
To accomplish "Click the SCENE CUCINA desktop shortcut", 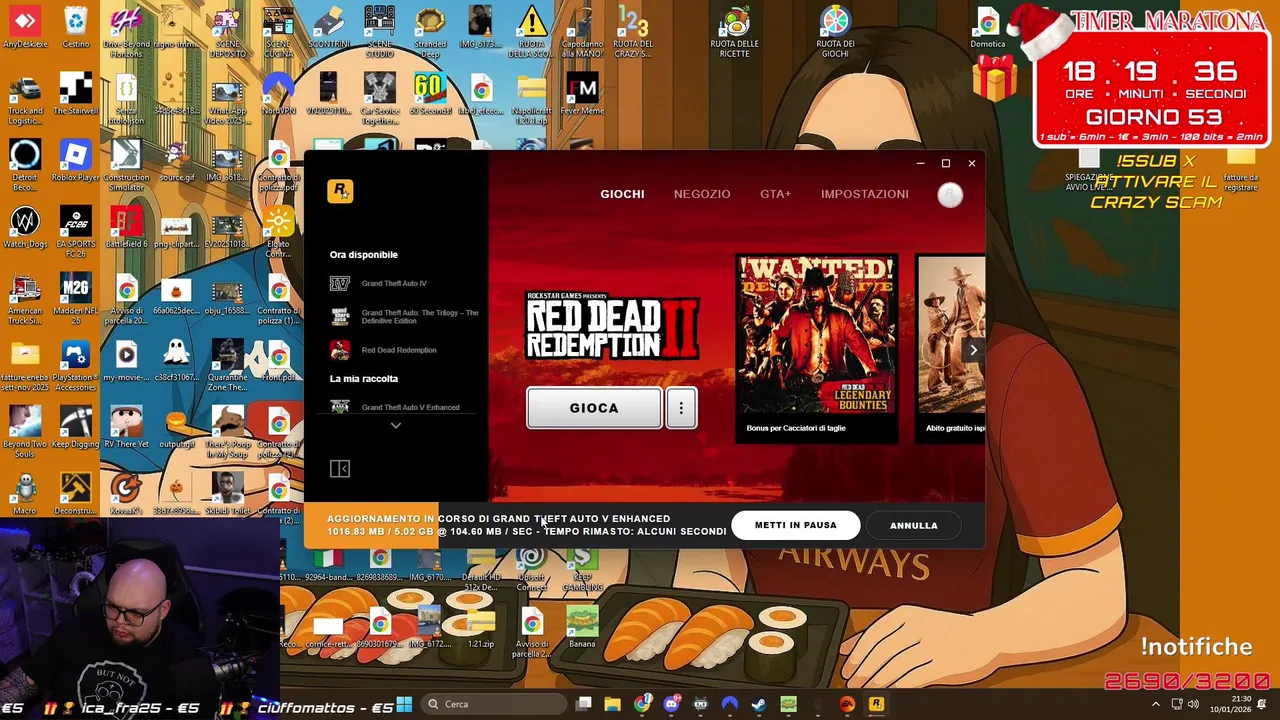I will [x=278, y=31].
